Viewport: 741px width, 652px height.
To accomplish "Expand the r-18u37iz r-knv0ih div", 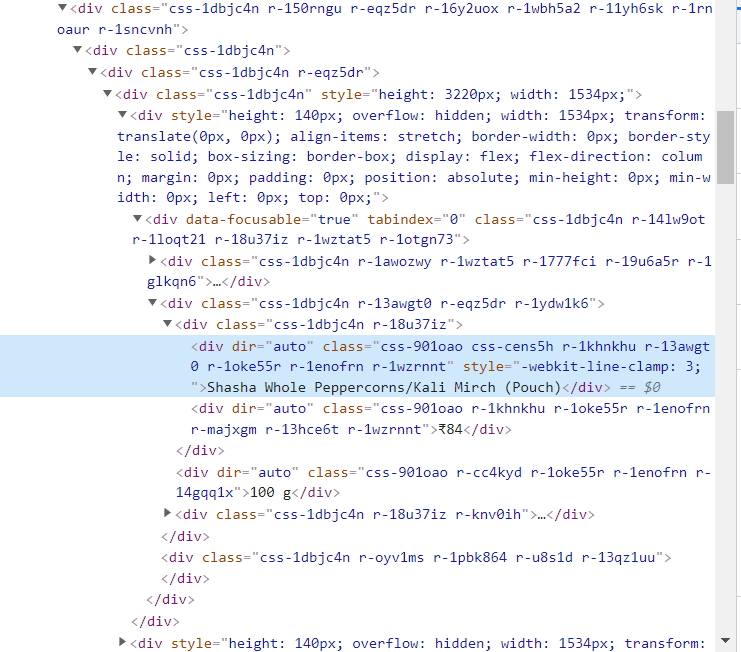I will point(167,513).
